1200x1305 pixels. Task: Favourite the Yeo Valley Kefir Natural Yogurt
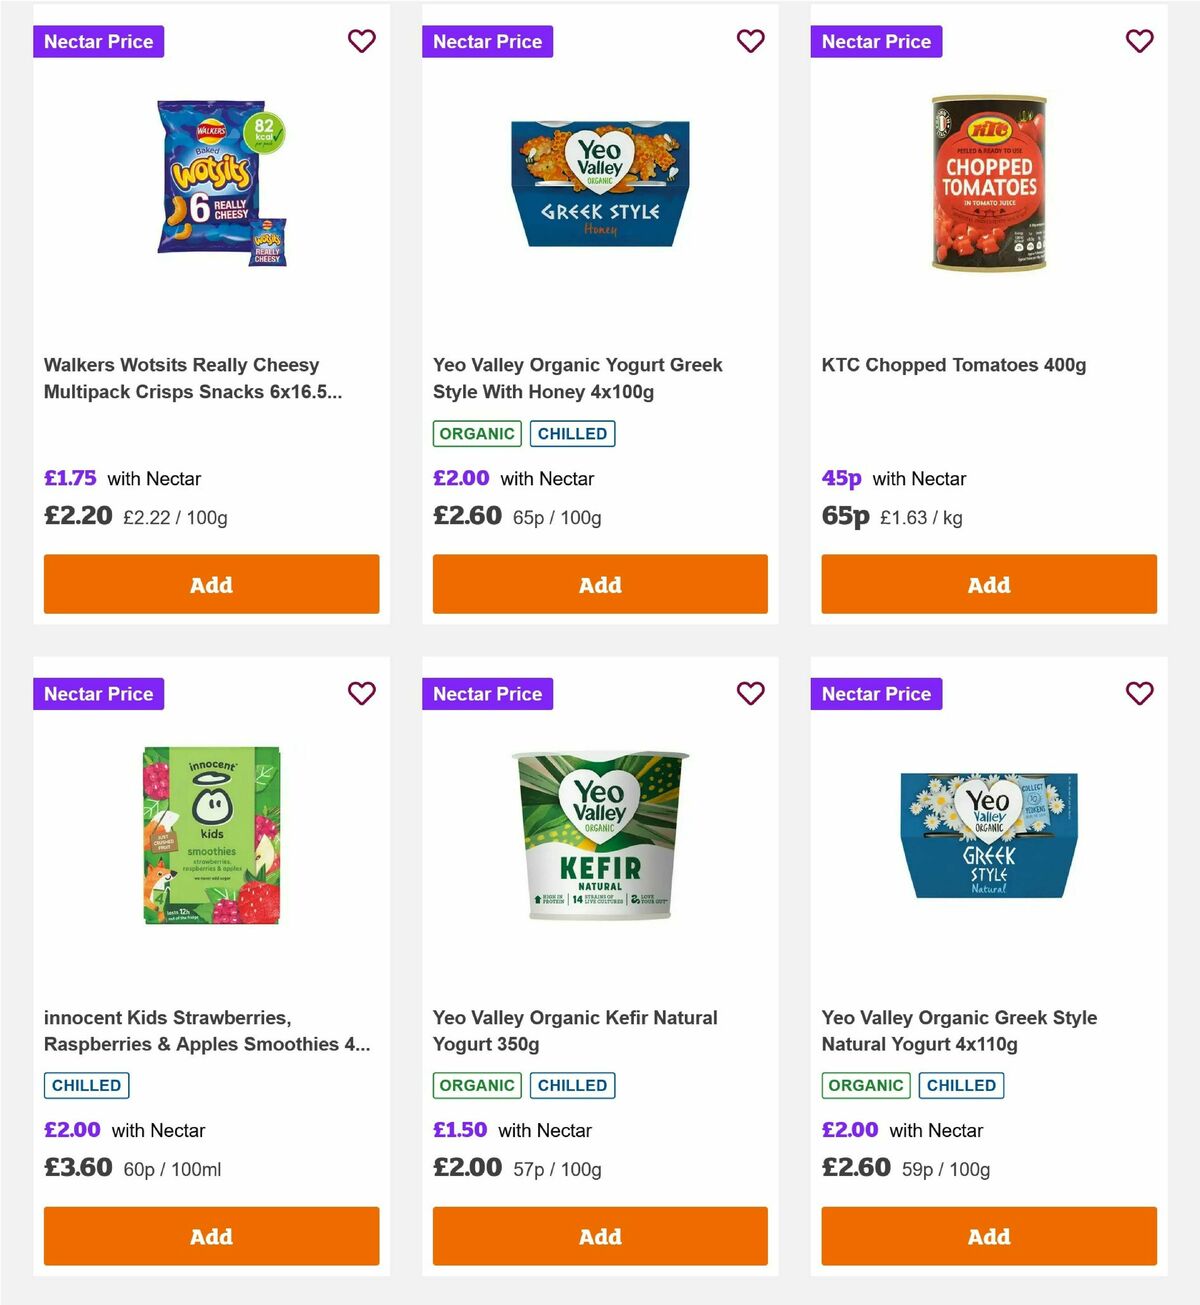click(750, 693)
